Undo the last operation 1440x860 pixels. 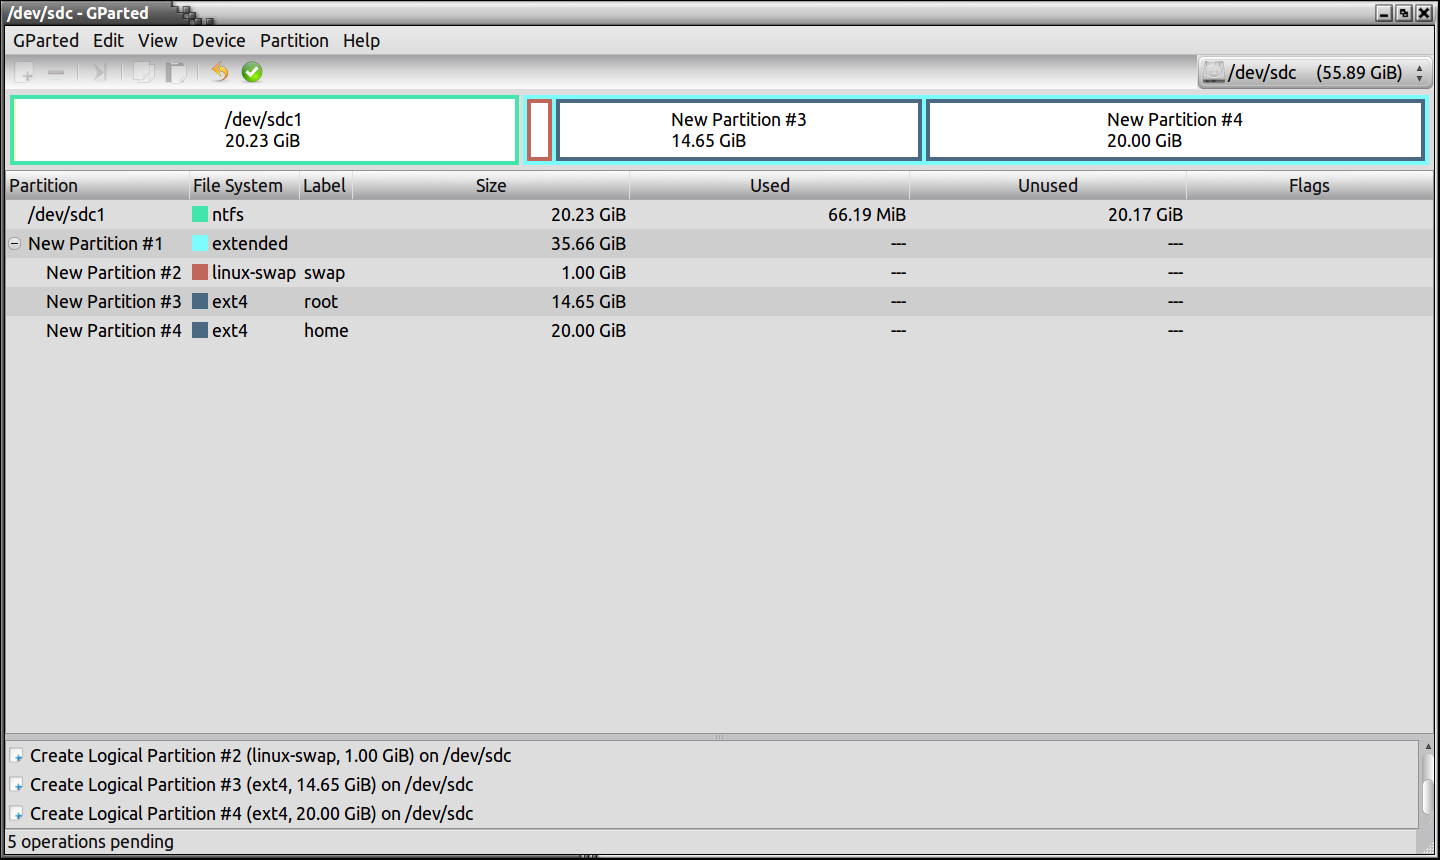220,72
